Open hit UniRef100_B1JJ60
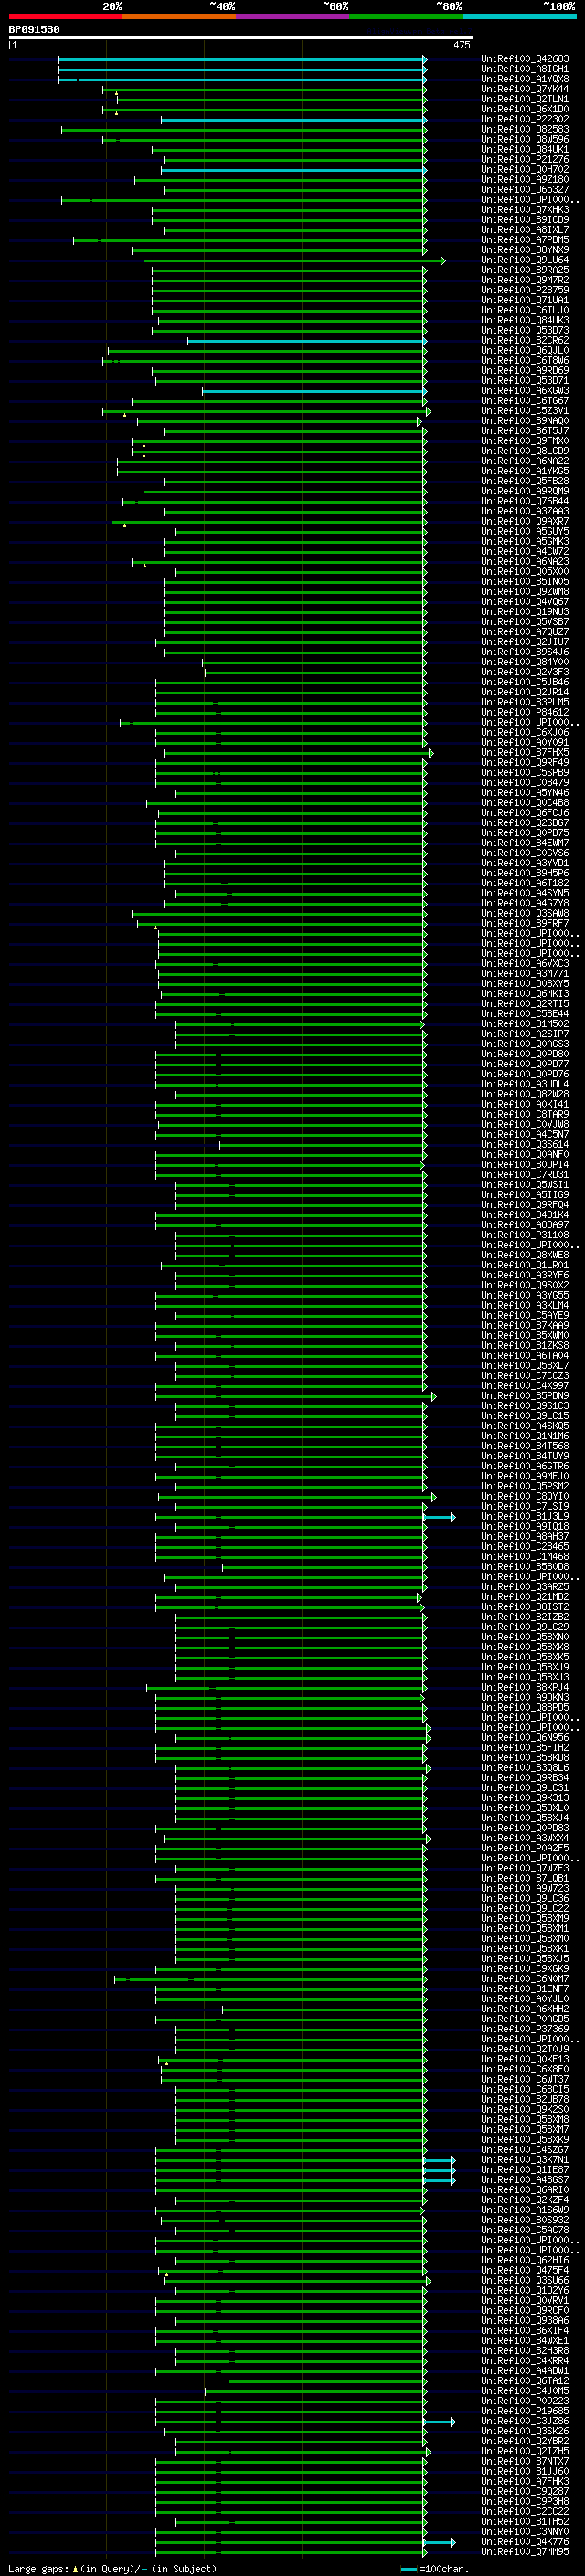The image size is (585, 2576). pos(525,2472)
